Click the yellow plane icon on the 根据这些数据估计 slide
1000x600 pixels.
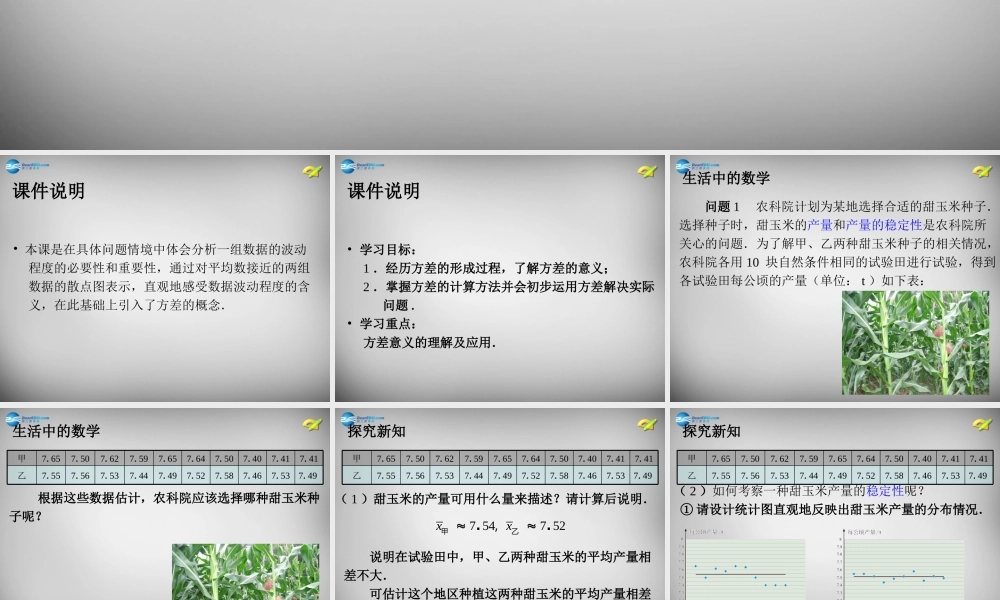pos(312,424)
